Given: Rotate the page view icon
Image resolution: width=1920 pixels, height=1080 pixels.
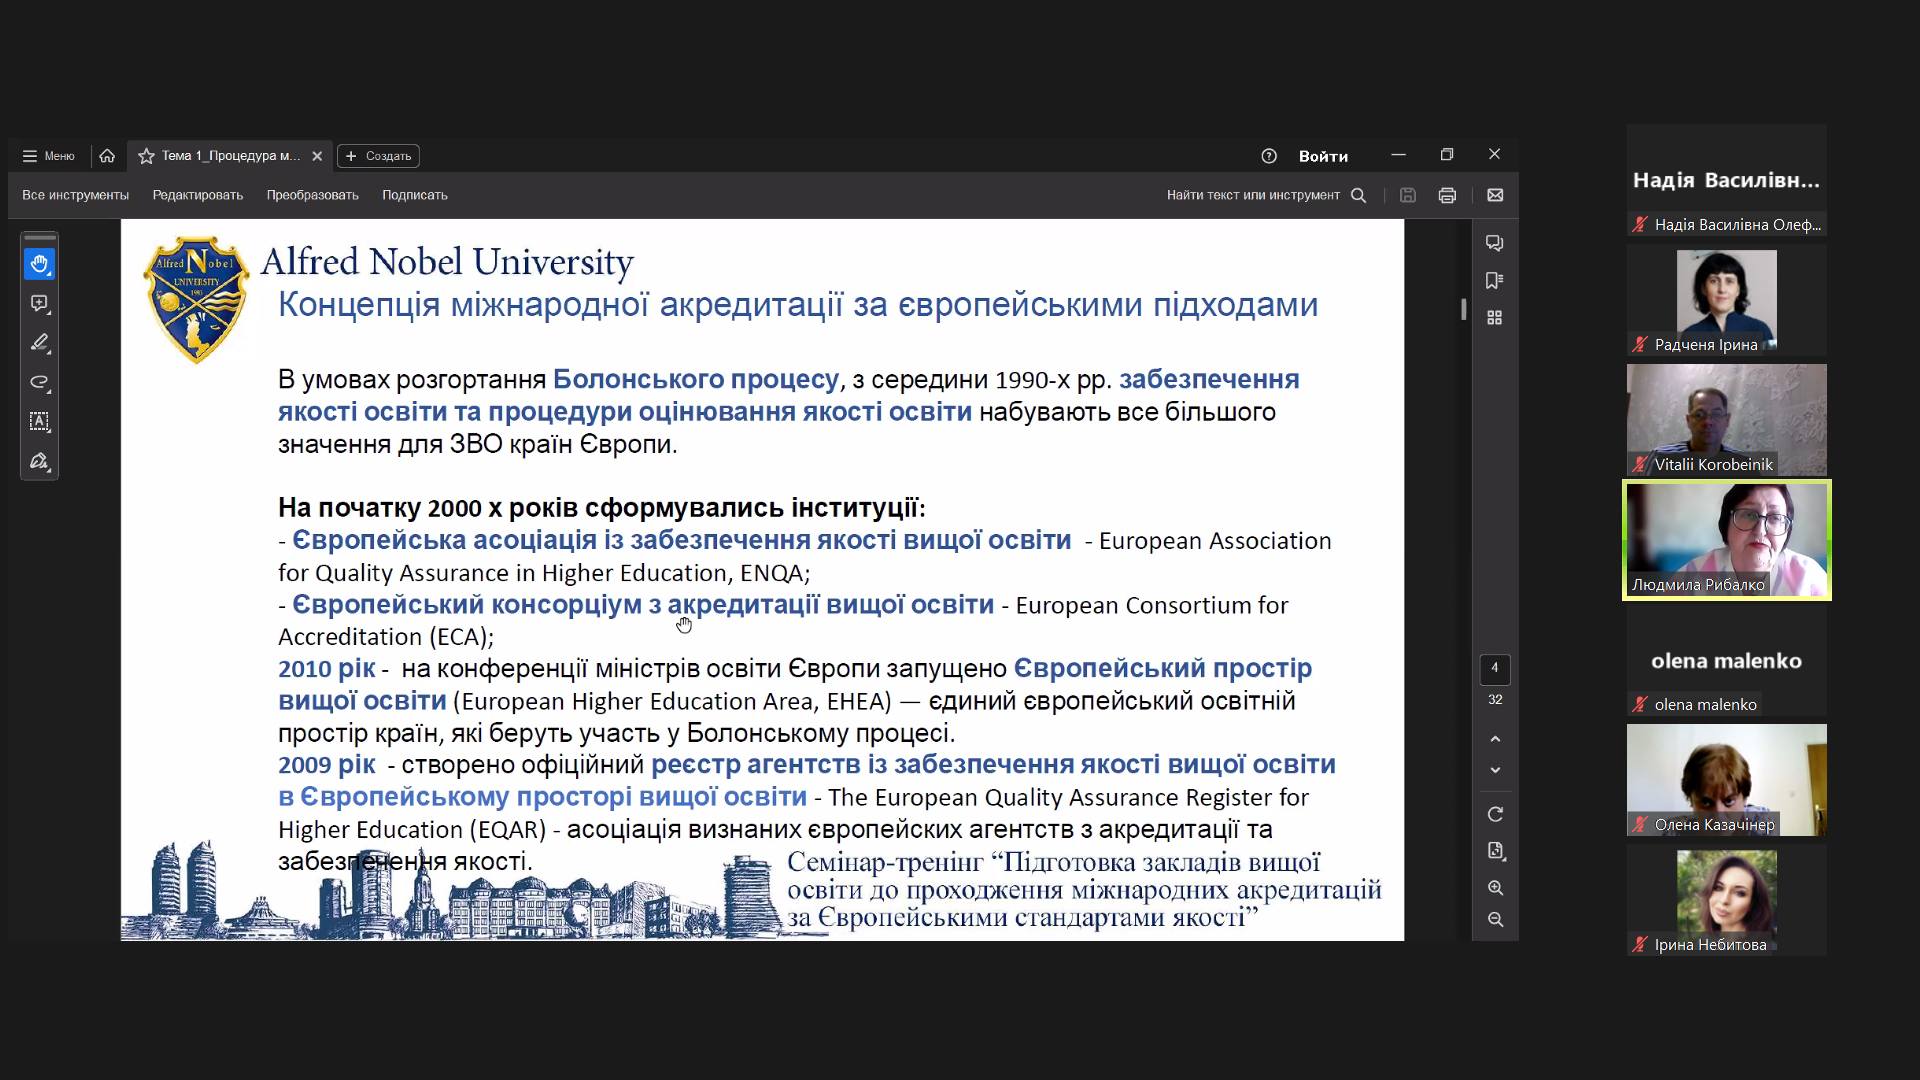Looking at the screenshot, I should click(1495, 814).
